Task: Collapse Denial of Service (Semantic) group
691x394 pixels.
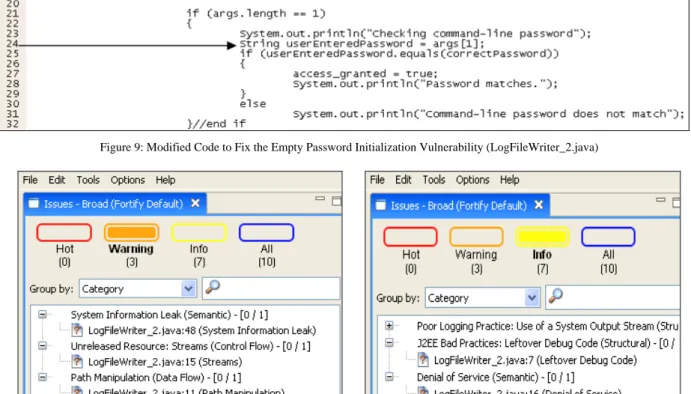Action: coord(389,376)
